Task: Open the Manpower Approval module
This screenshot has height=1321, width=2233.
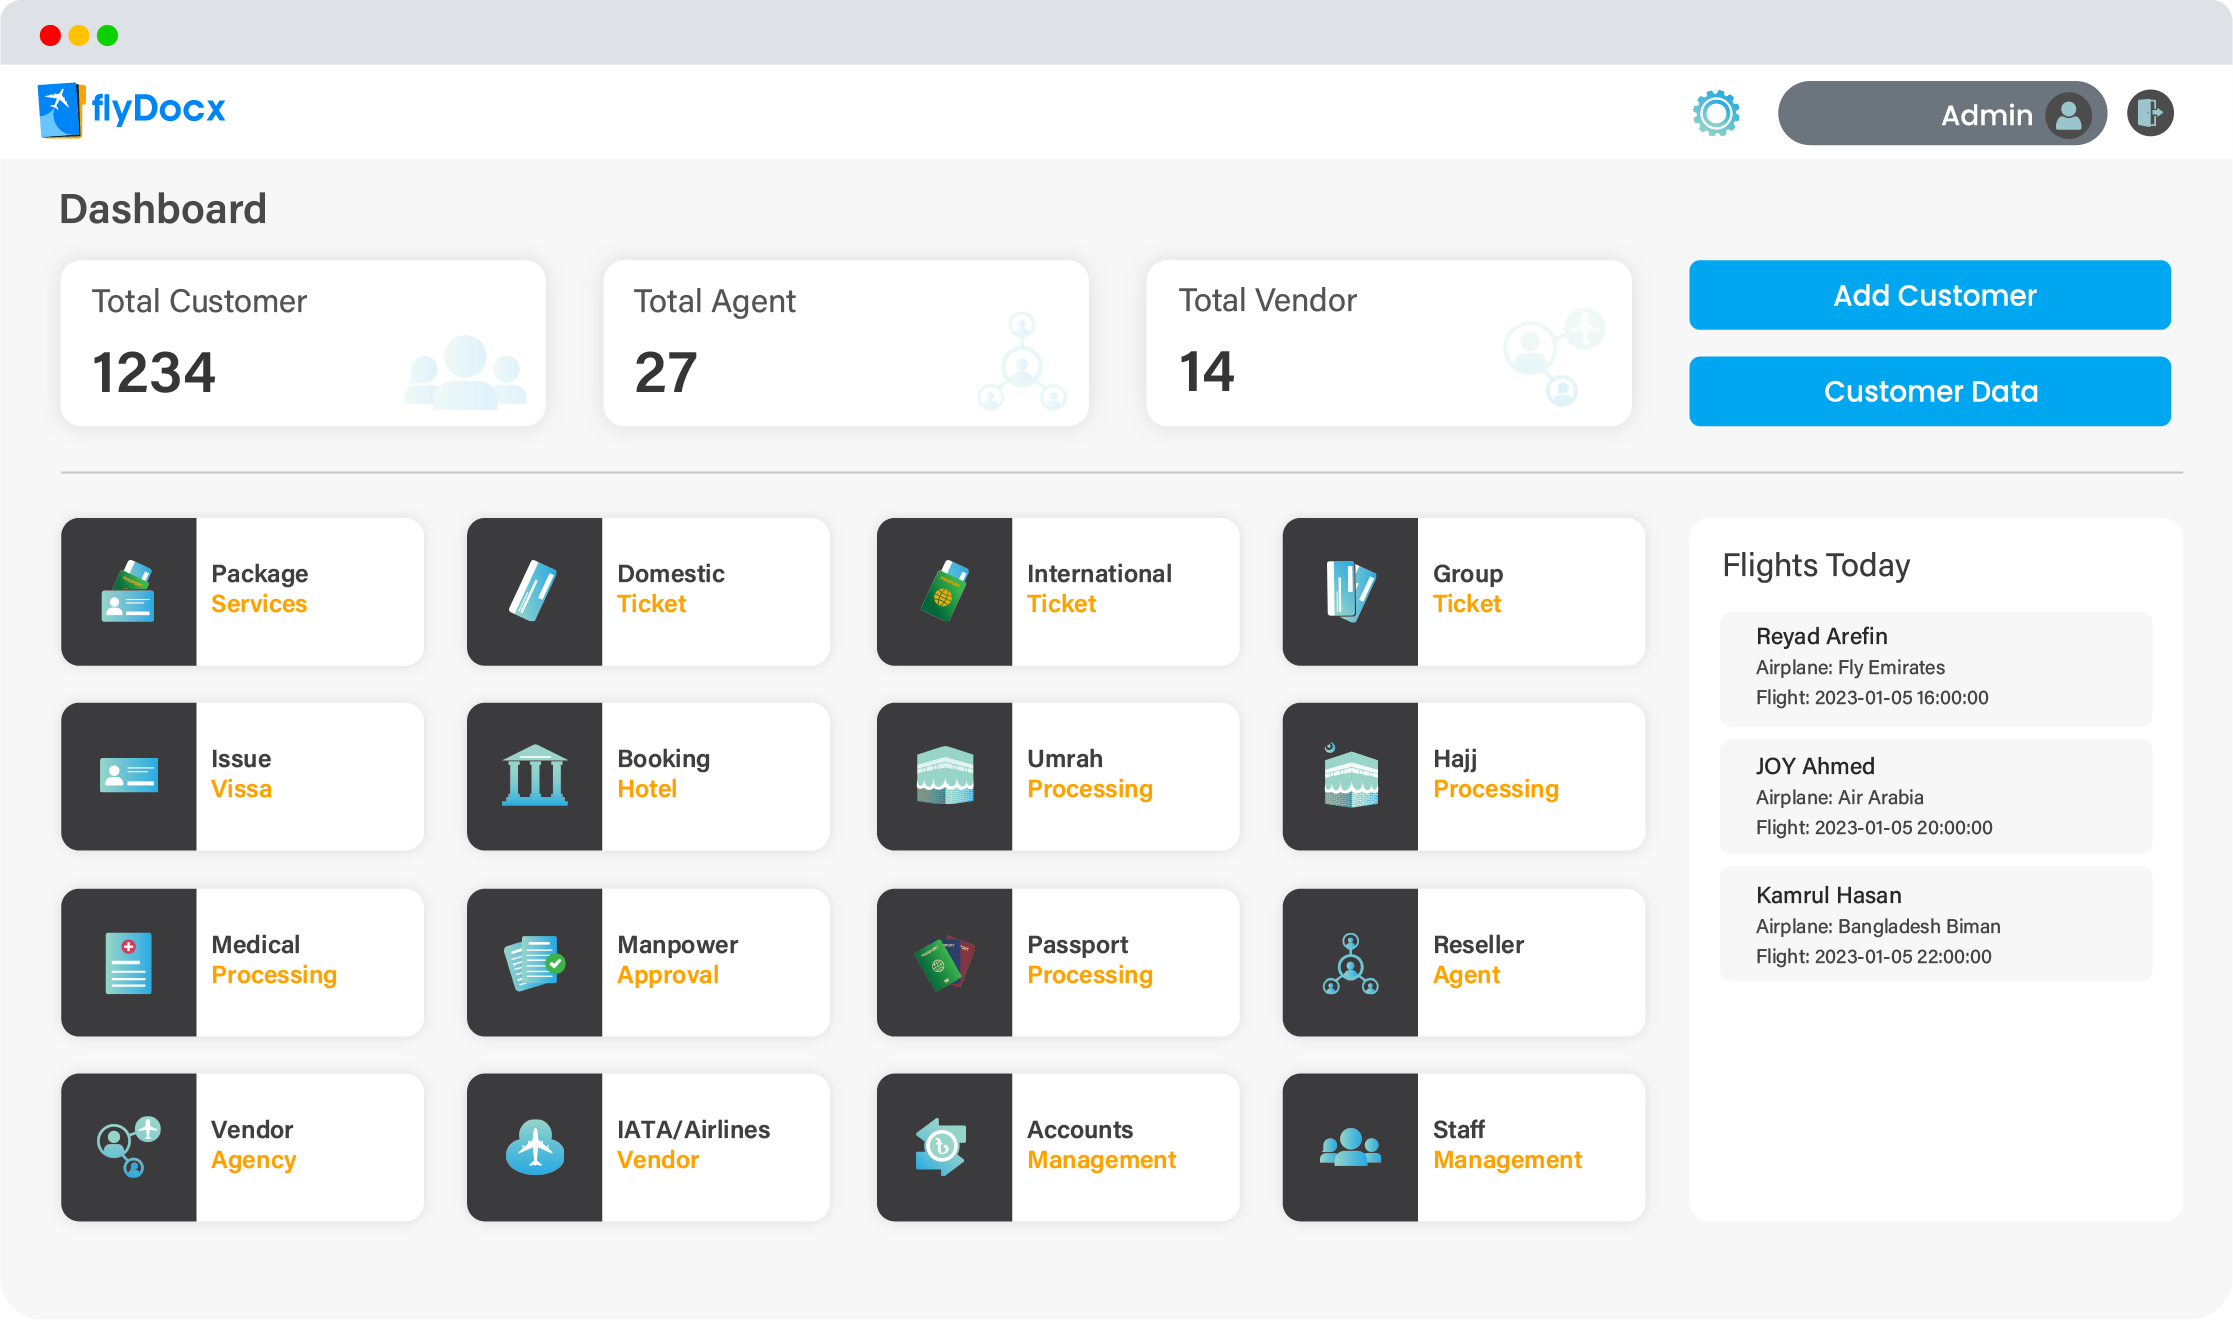Action: click(678, 961)
